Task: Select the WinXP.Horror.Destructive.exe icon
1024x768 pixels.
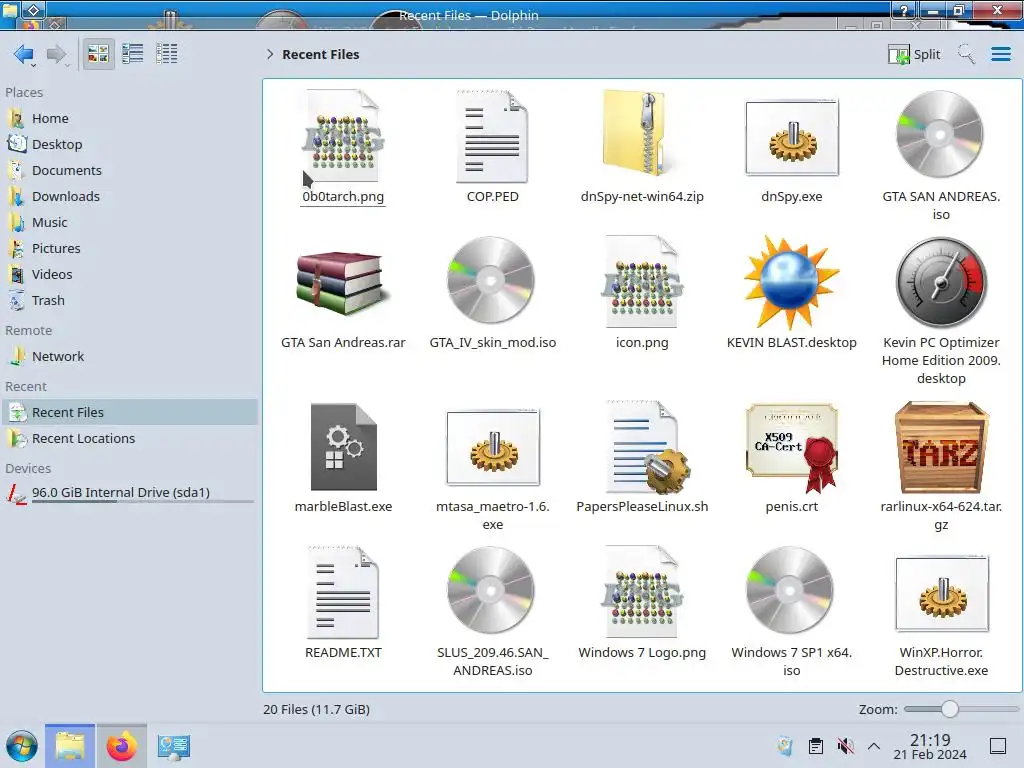Action: [x=942, y=593]
